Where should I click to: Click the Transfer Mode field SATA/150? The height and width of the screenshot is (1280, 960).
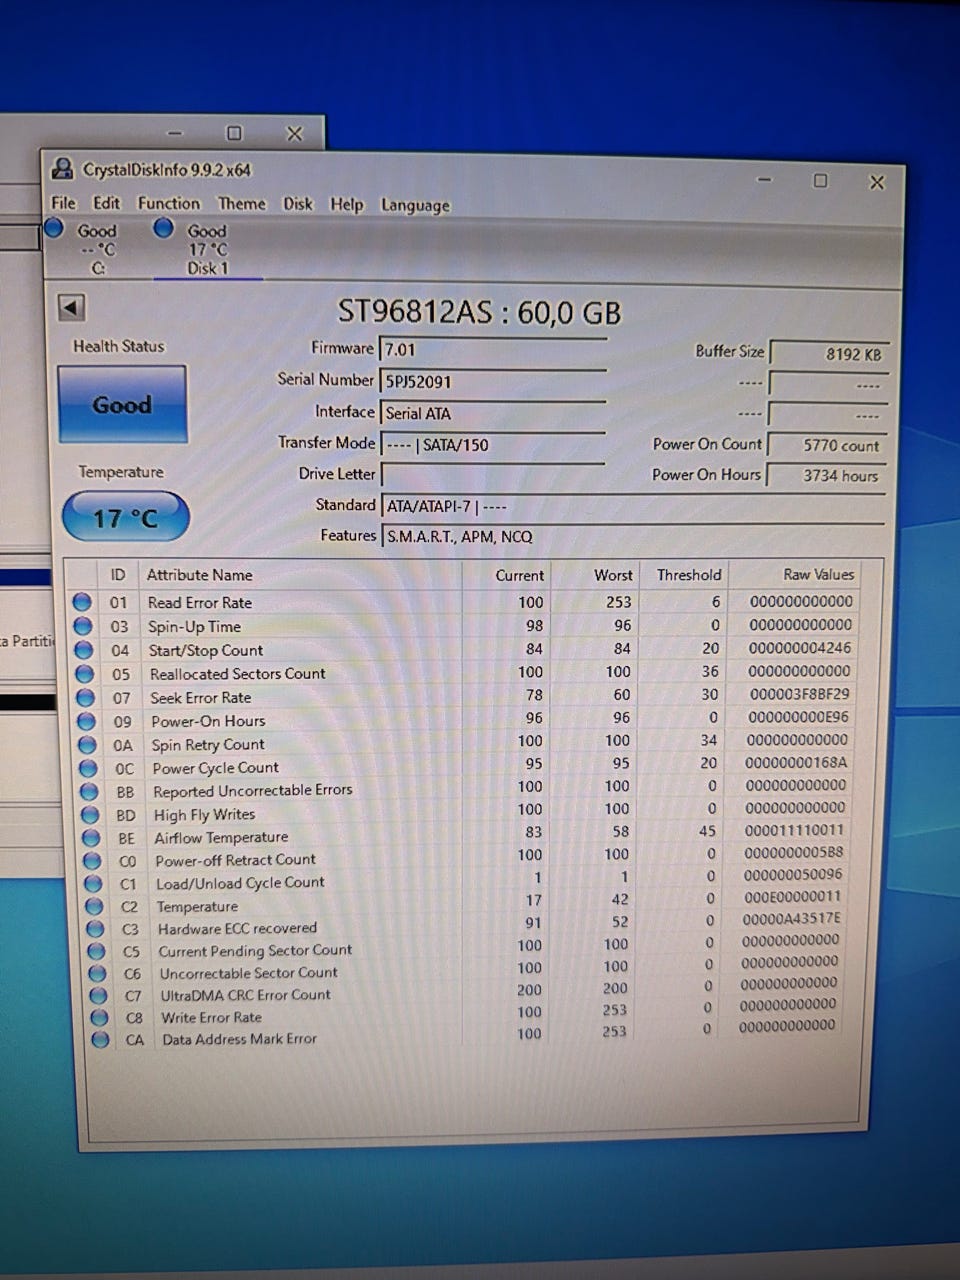(x=493, y=445)
